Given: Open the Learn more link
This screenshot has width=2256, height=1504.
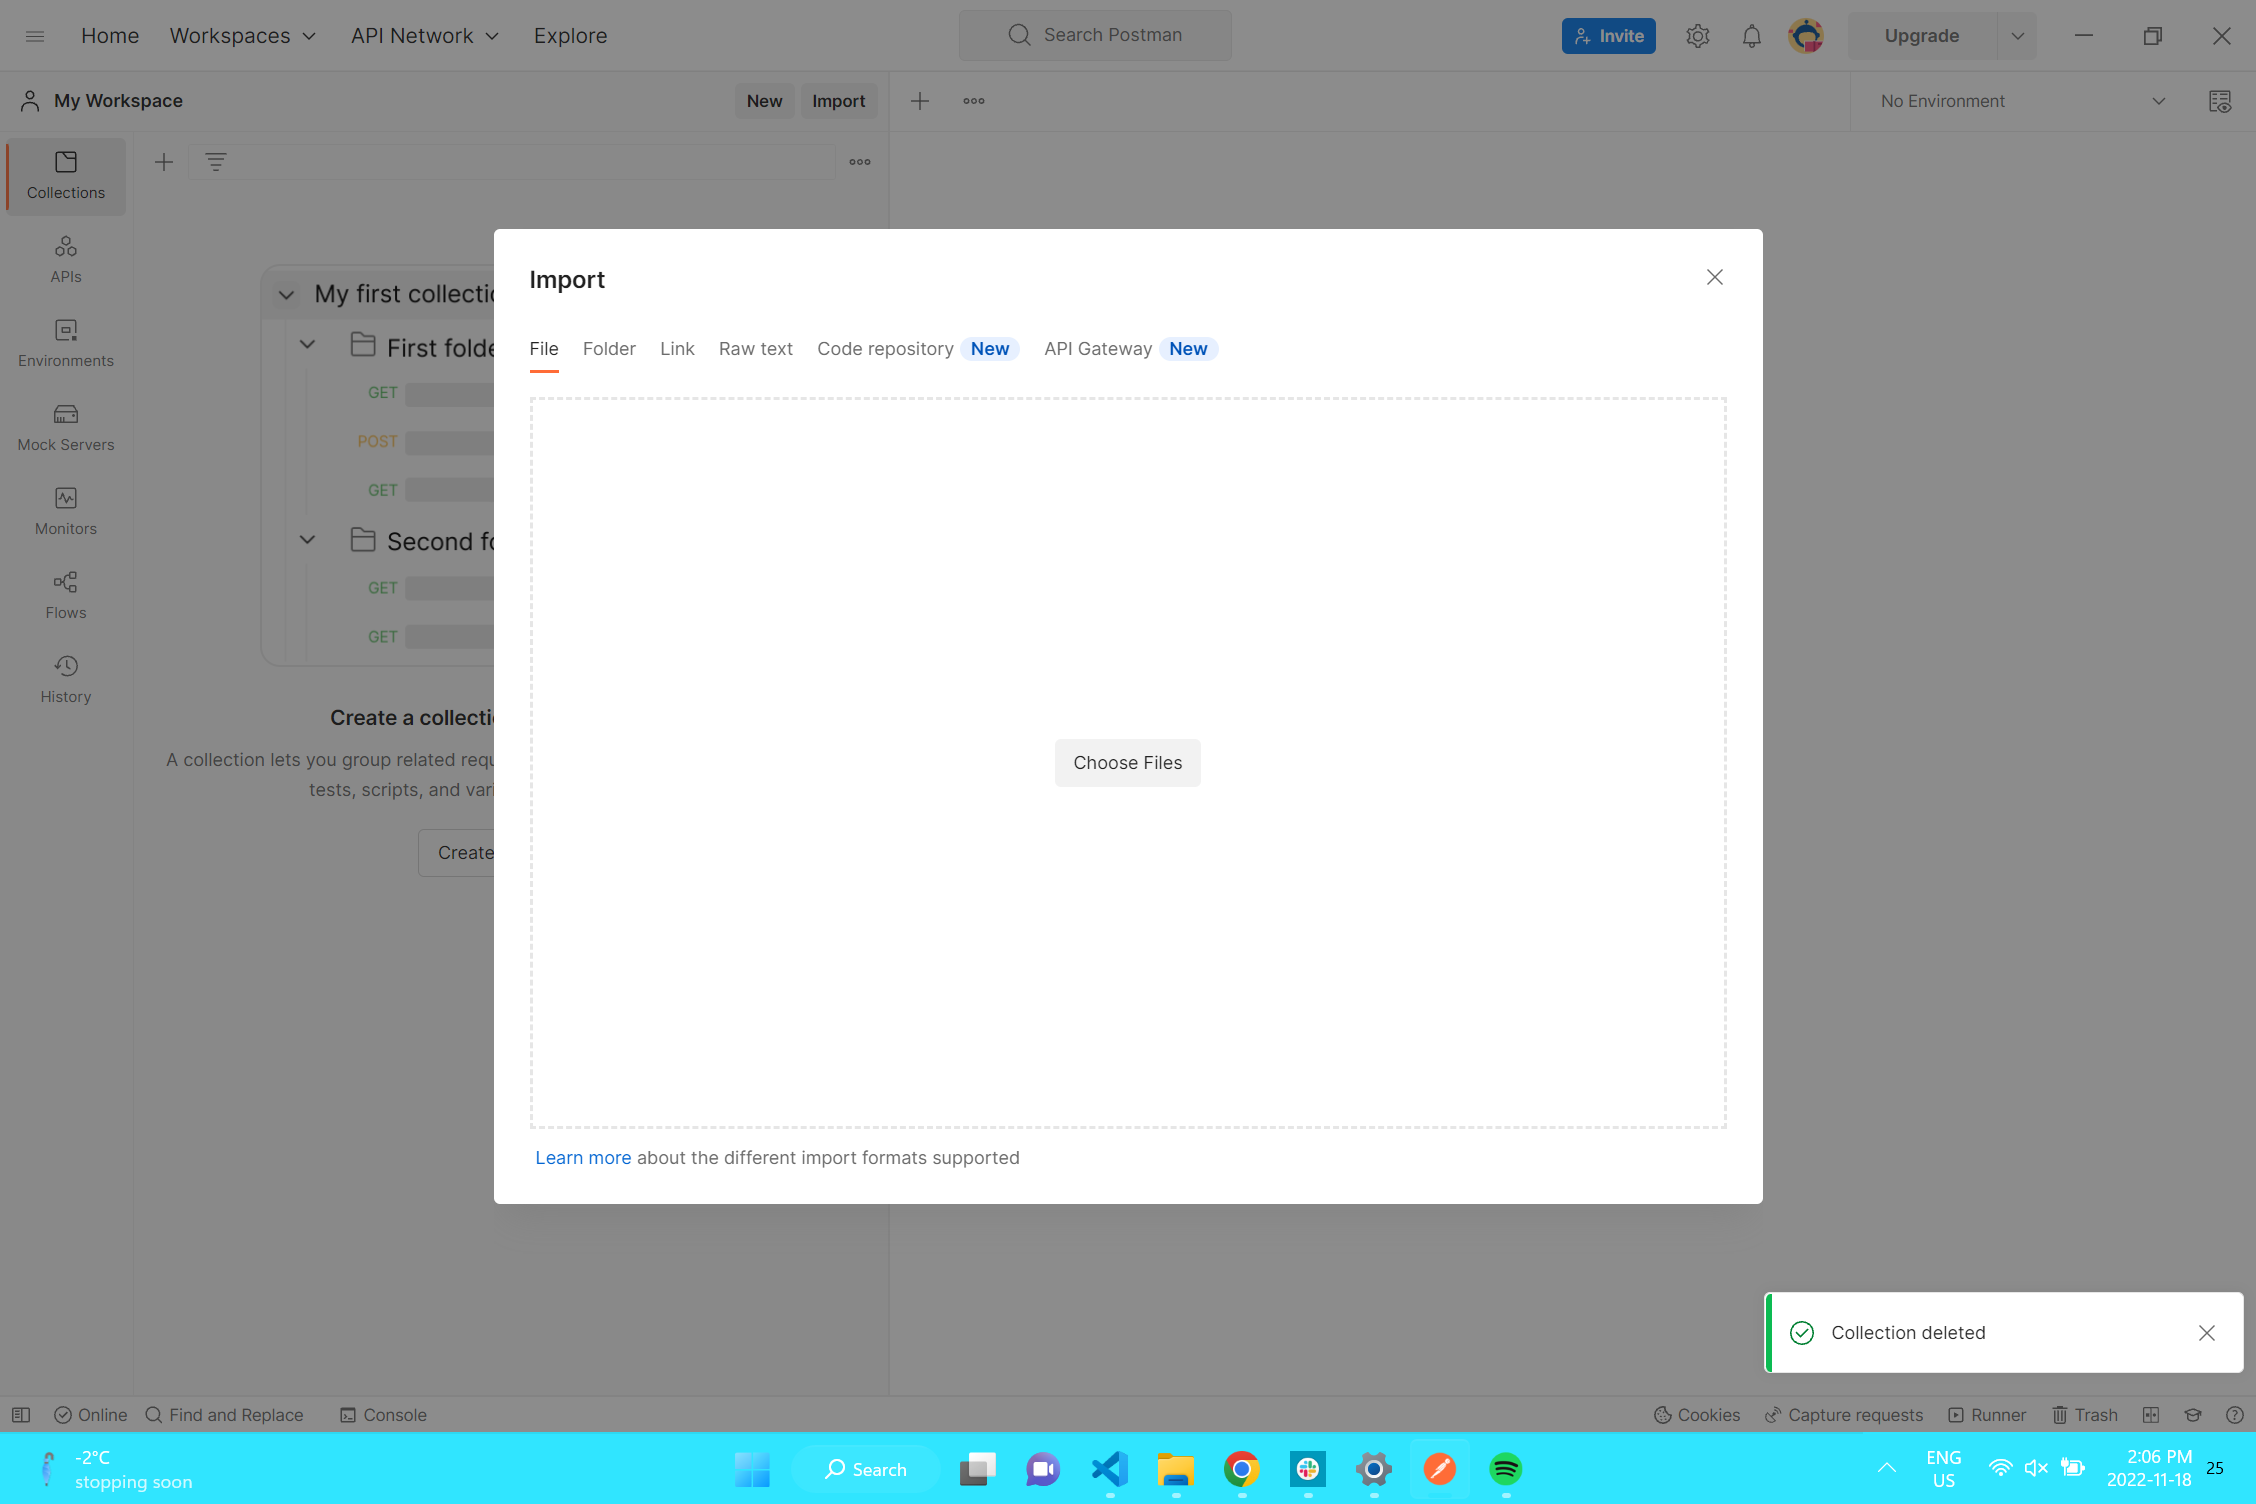Looking at the screenshot, I should (x=583, y=1157).
